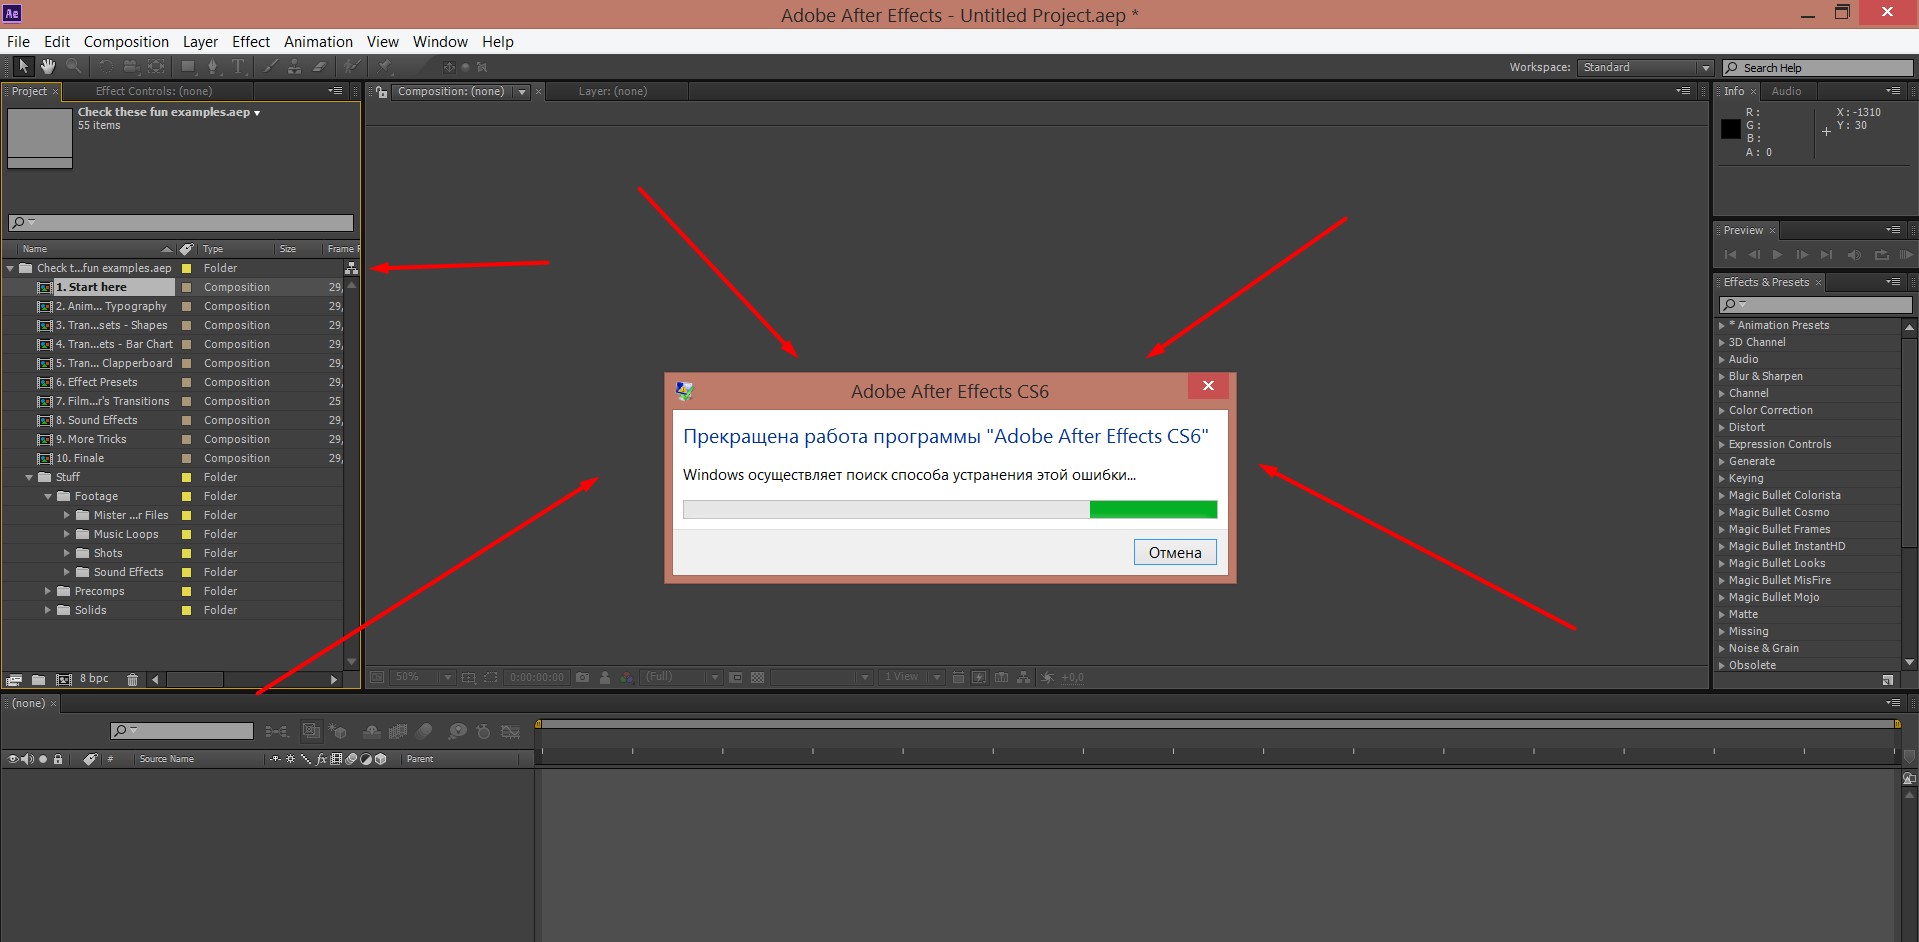Select the Clone Stamp tool
This screenshot has width=1919, height=942.
[294, 67]
